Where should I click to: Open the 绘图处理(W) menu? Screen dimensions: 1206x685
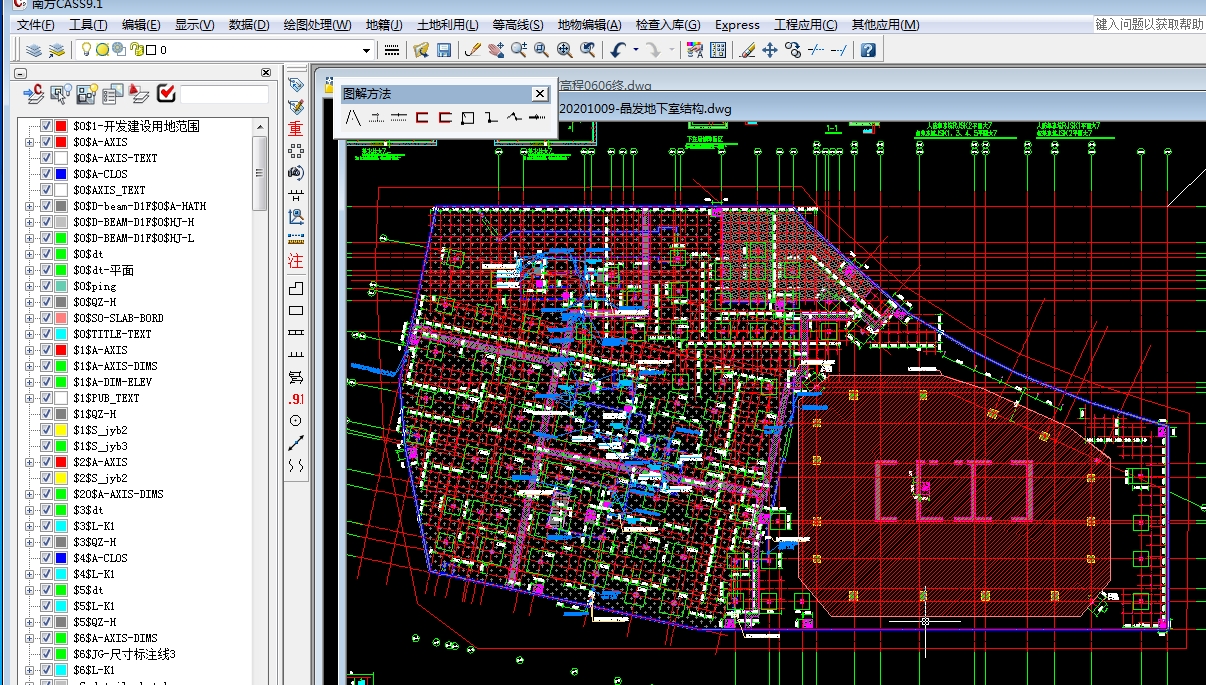click(317, 25)
